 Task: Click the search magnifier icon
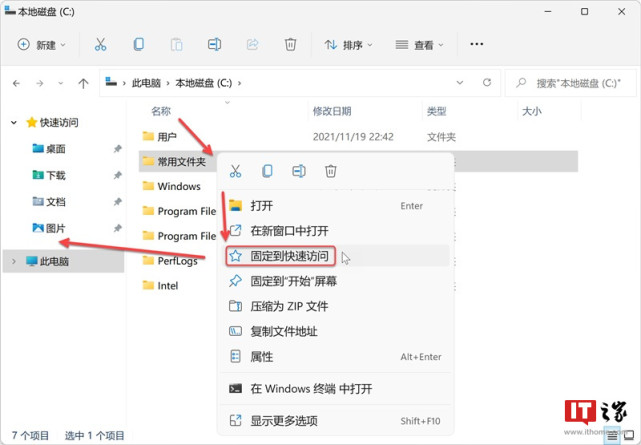coord(521,83)
